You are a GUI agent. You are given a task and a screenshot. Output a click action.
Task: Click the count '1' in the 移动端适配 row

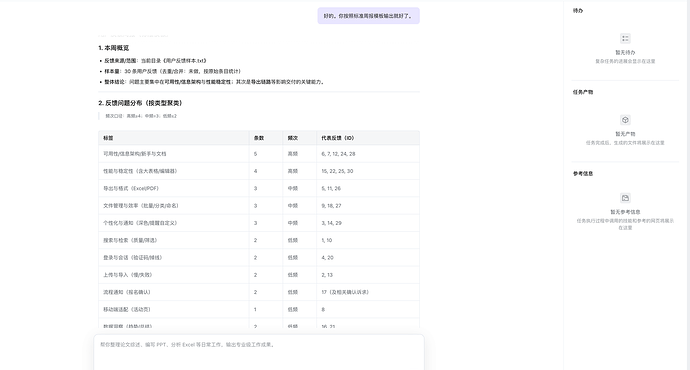[x=255, y=309]
